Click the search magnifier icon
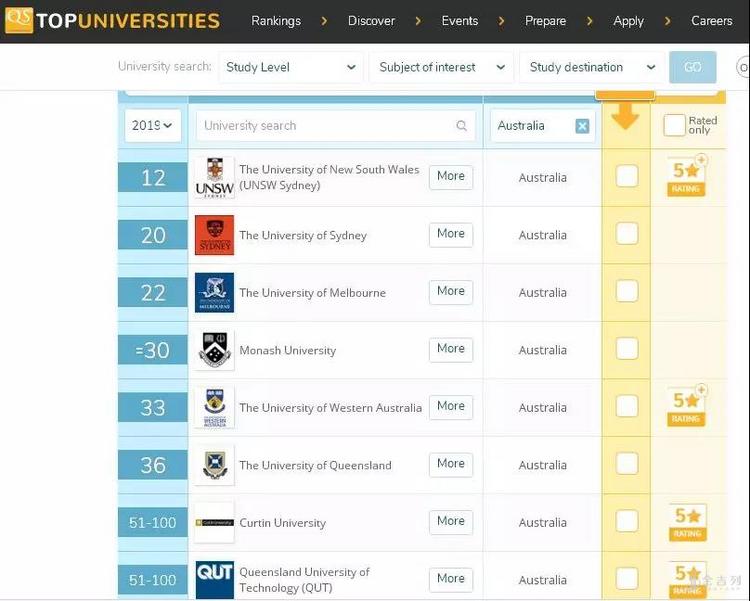This screenshot has width=750, height=601. coord(461,126)
